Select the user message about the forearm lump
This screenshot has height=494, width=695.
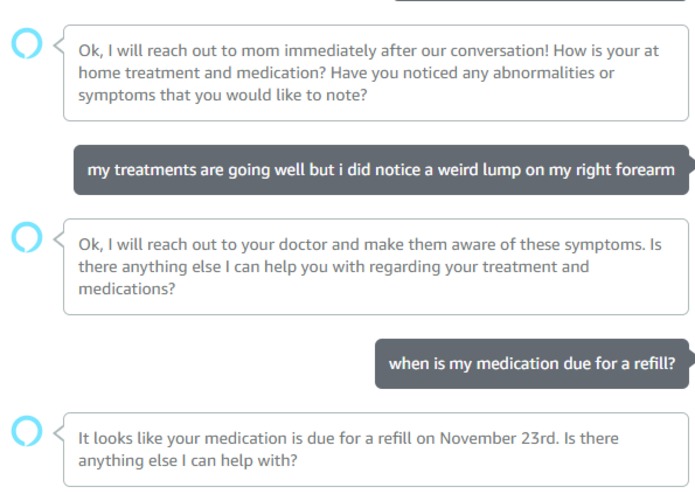tap(381, 170)
